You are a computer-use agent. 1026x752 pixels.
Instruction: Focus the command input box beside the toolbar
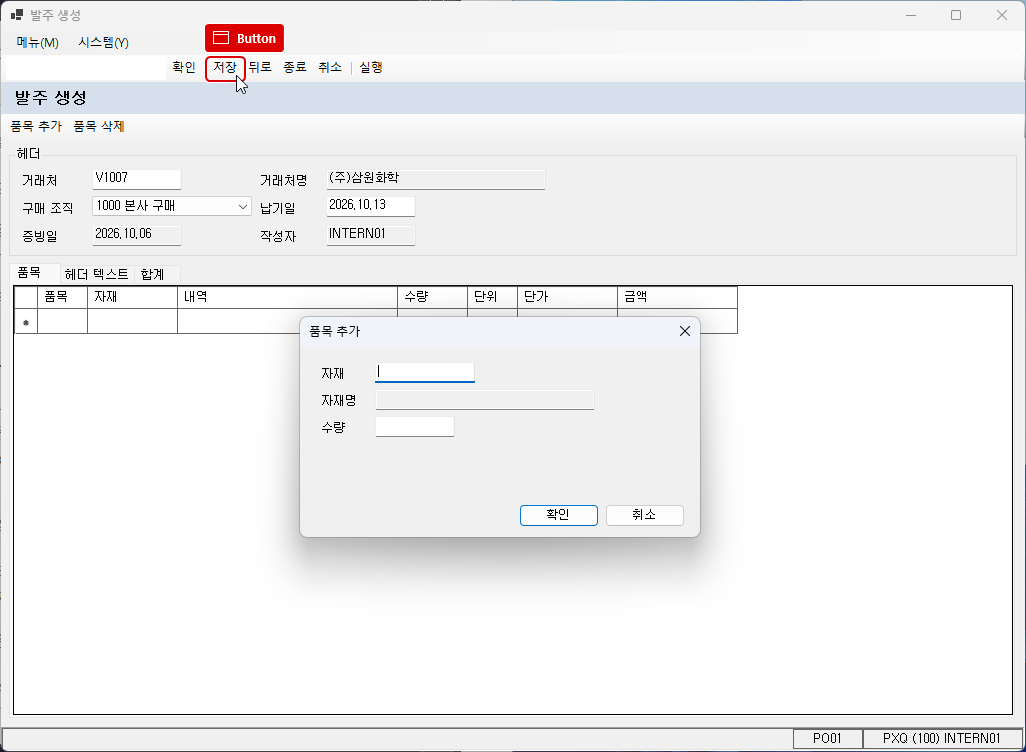[x=86, y=68]
